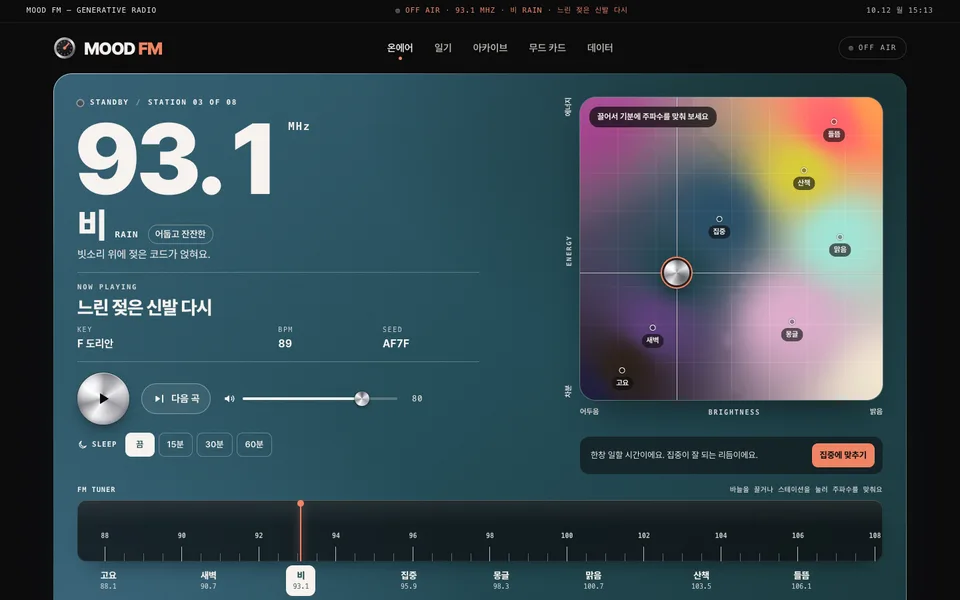This screenshot has width=960, height=600.
Task: Click the 어둡고 잔잔한 mood tag
Action: (180, 234)
